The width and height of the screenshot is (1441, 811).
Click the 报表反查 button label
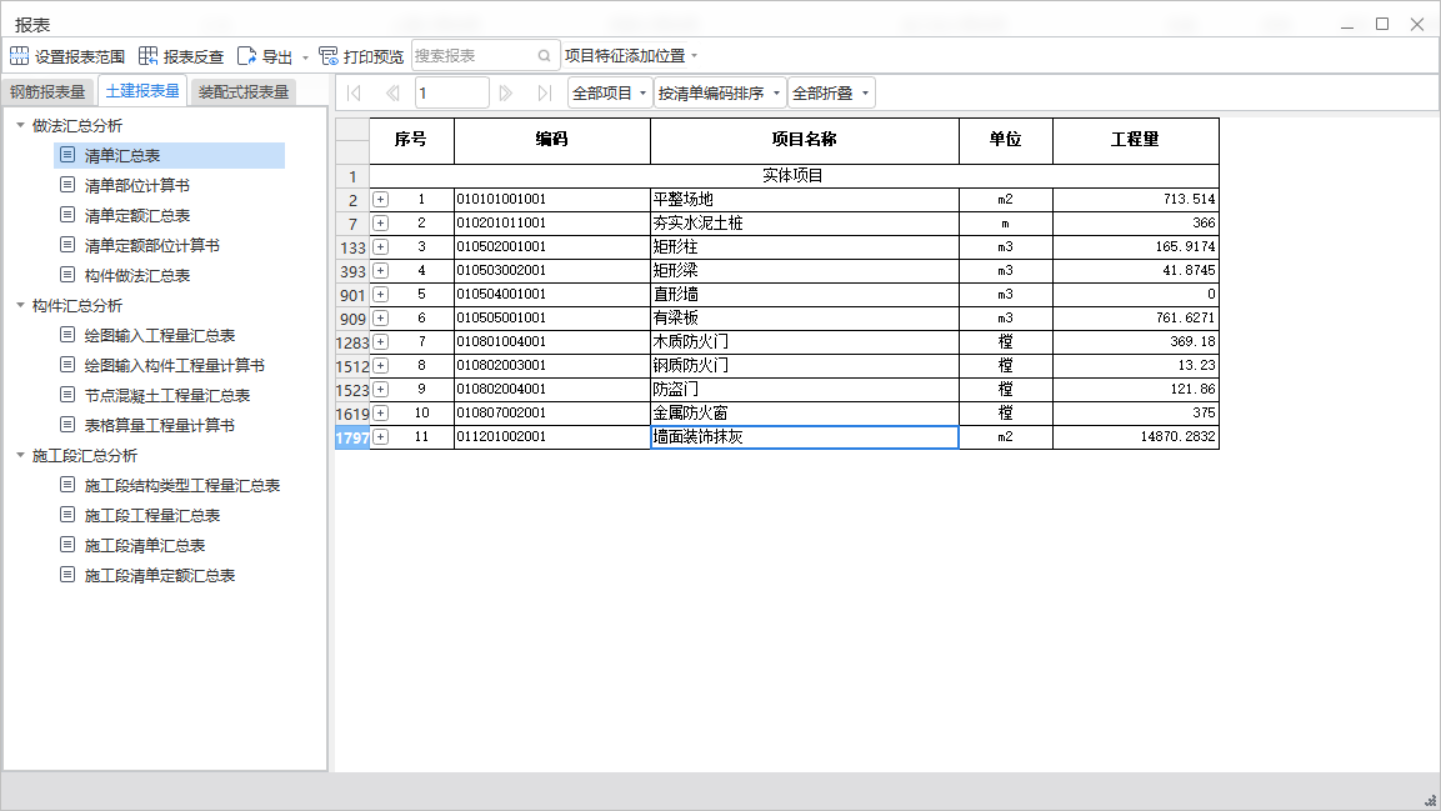(194, 57)
